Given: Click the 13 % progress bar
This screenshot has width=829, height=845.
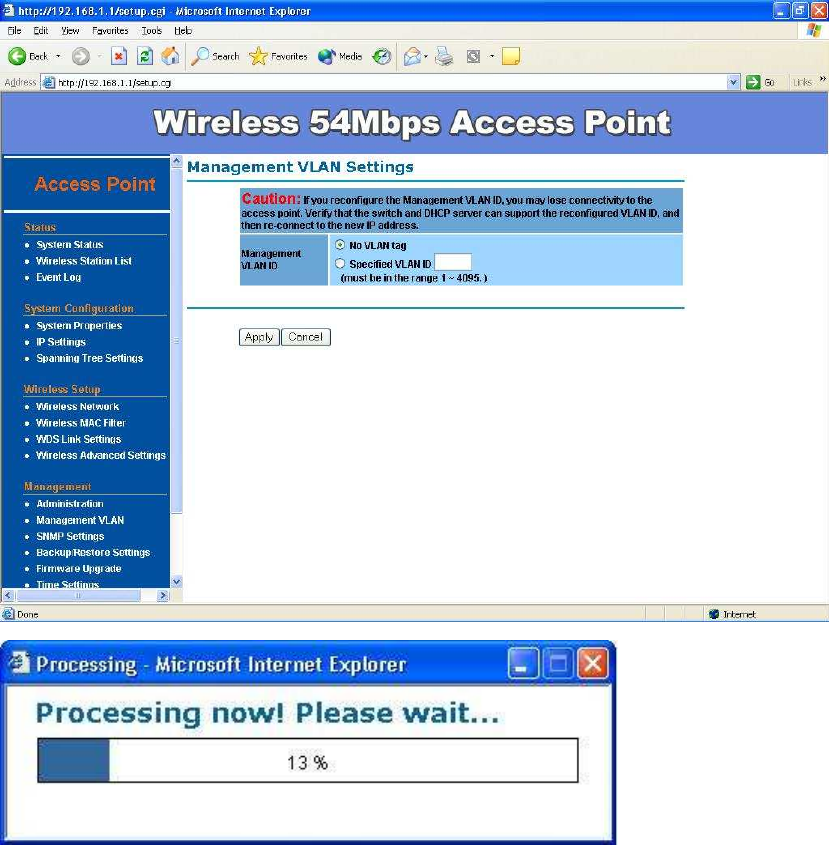Looking at the screenshot, I should 308,760.
